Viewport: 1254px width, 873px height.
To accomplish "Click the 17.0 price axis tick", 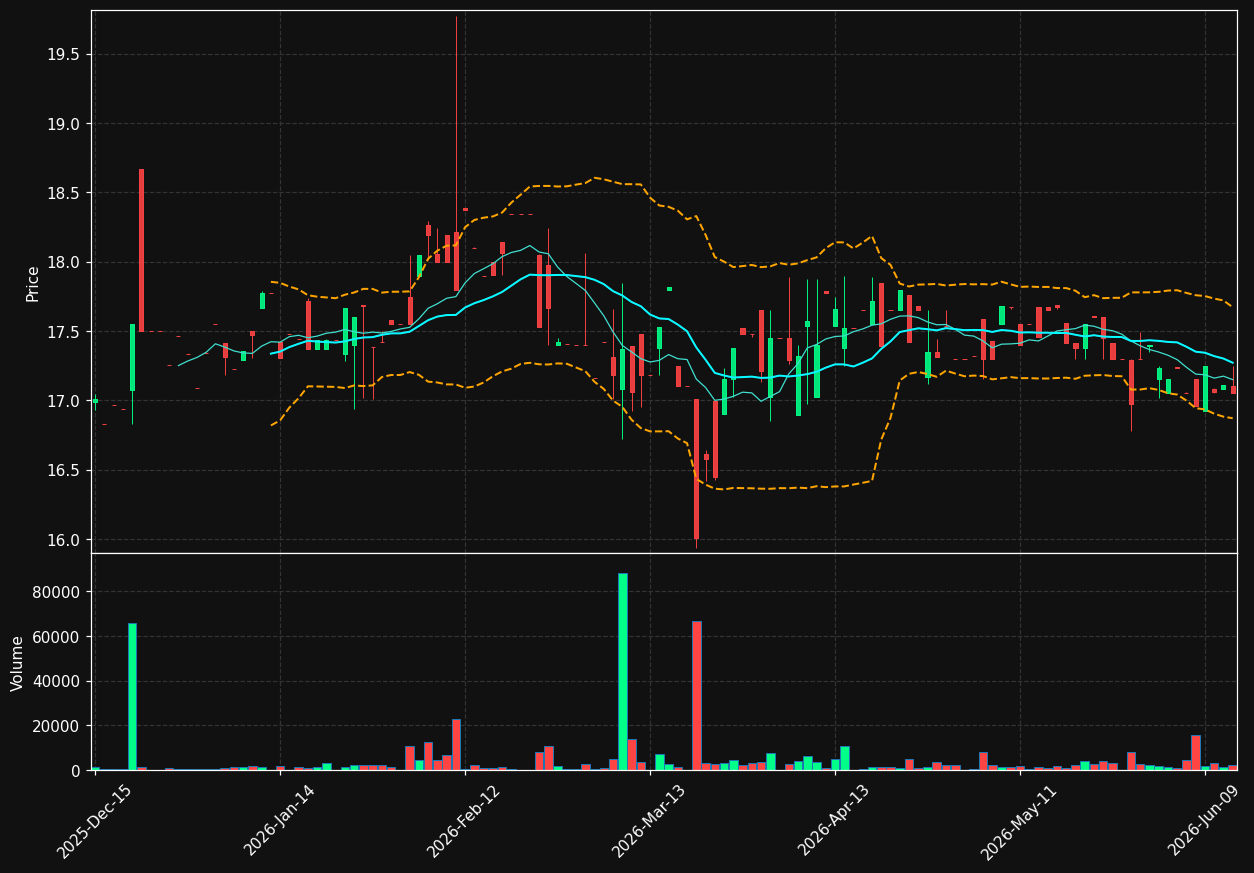I will (63, 401).
